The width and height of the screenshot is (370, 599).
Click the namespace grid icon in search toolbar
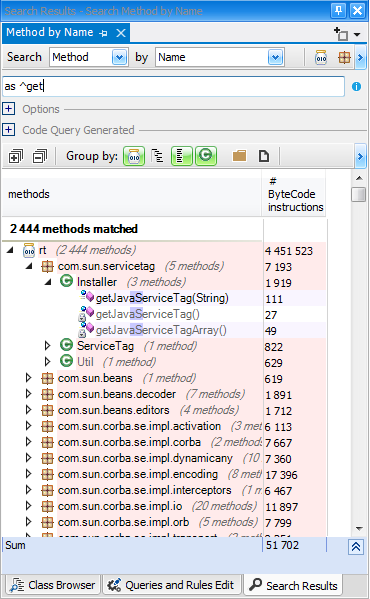[344, 58]
